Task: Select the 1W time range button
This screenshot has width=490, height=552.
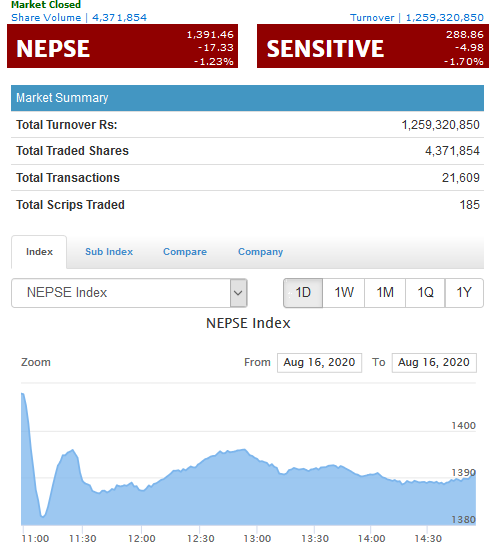Action: point(344,293)
